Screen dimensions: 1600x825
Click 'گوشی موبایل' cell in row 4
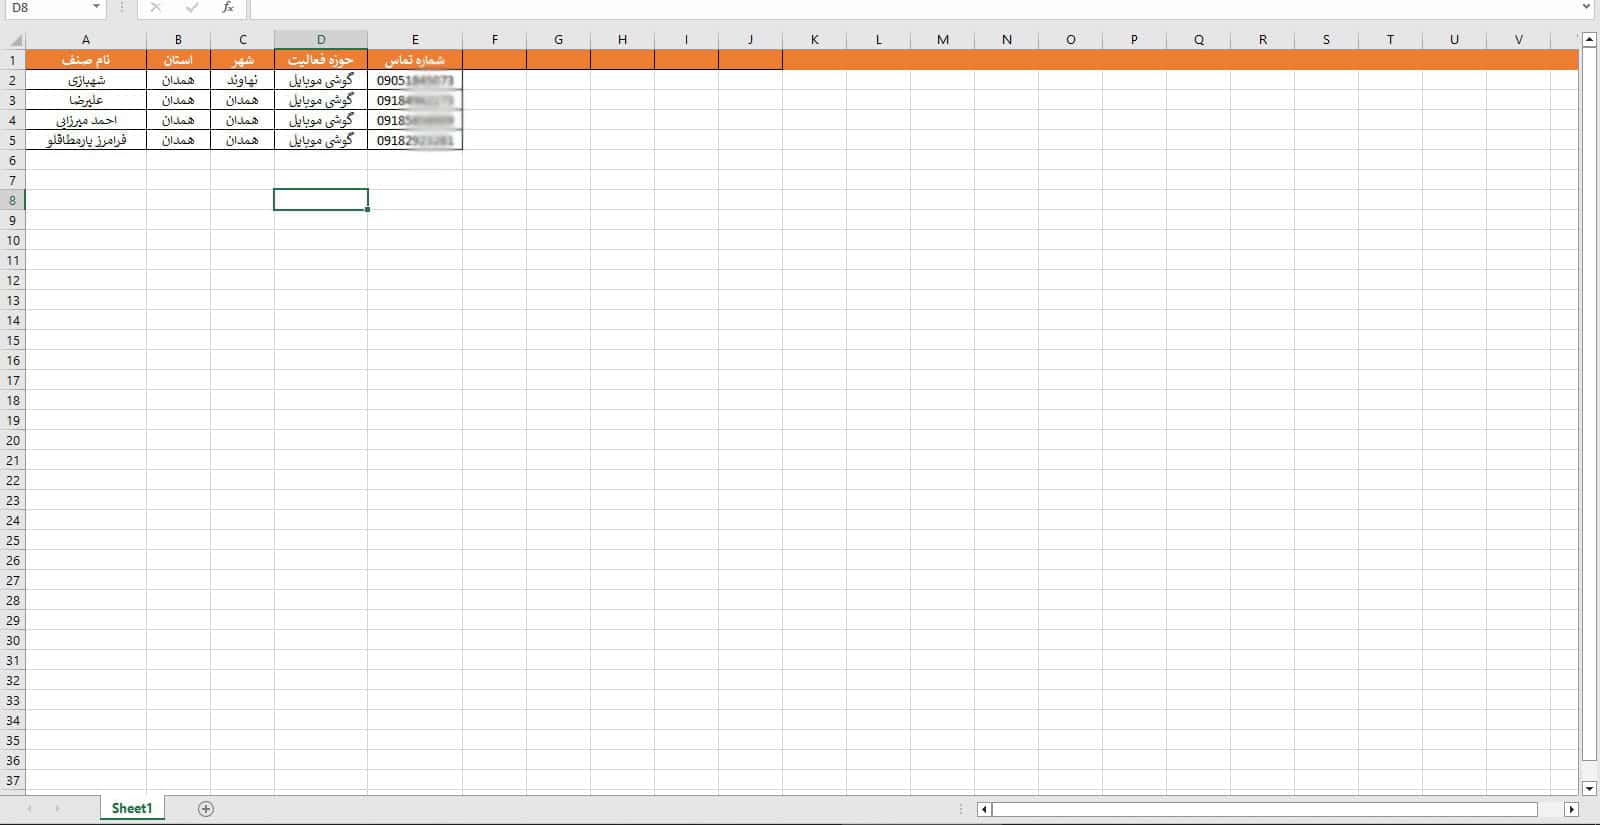(321, 120)
